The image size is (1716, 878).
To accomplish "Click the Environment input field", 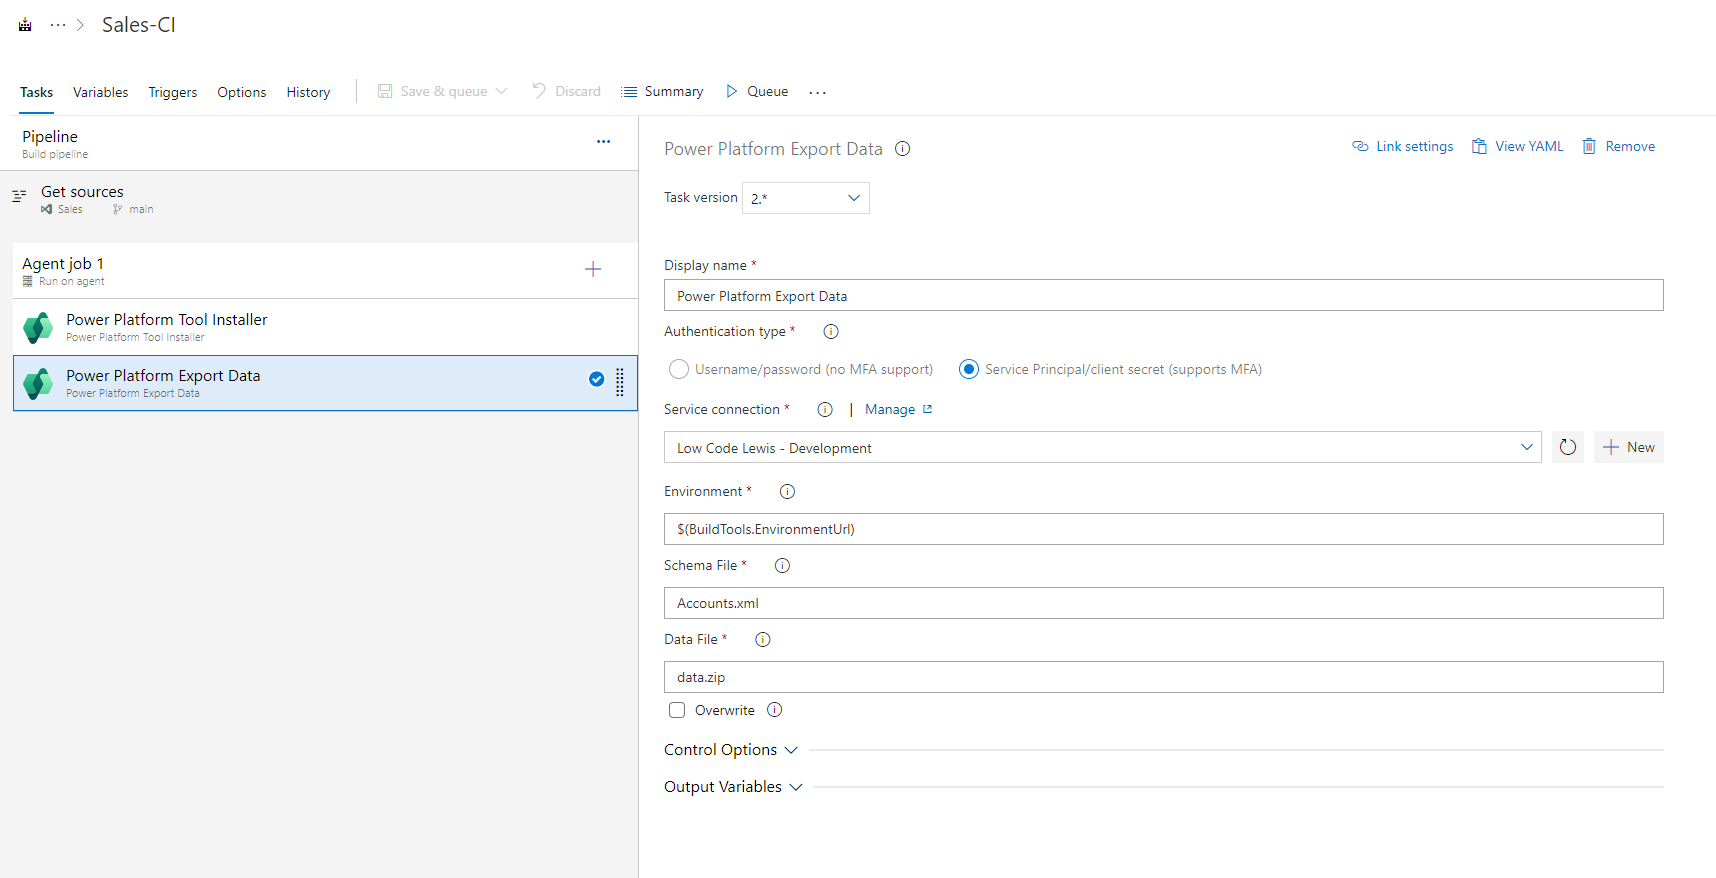I will tap(1164, 529).
